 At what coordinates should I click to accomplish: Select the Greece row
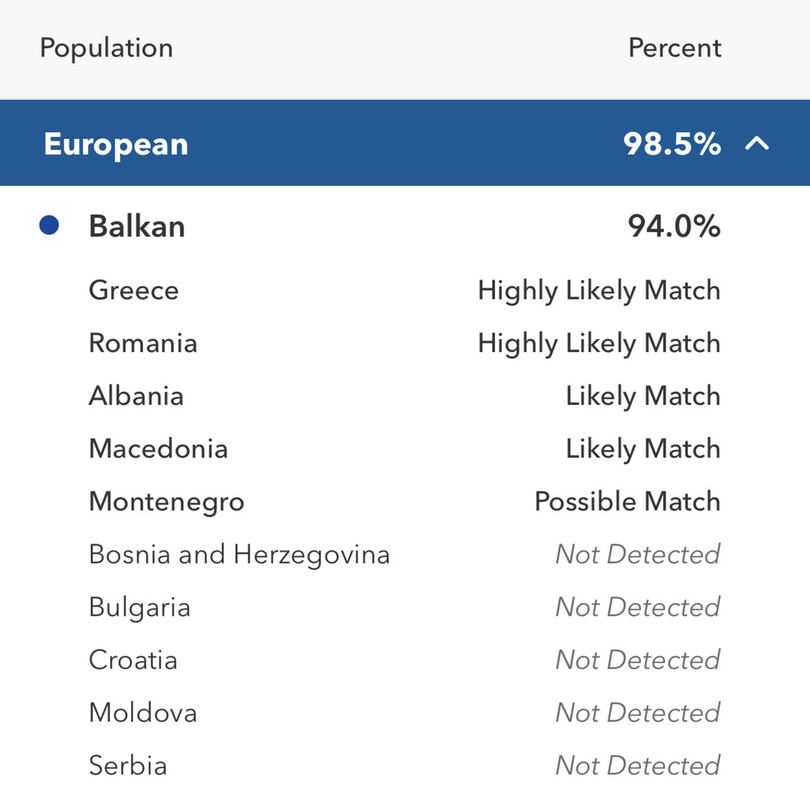(x=405, y=290)
